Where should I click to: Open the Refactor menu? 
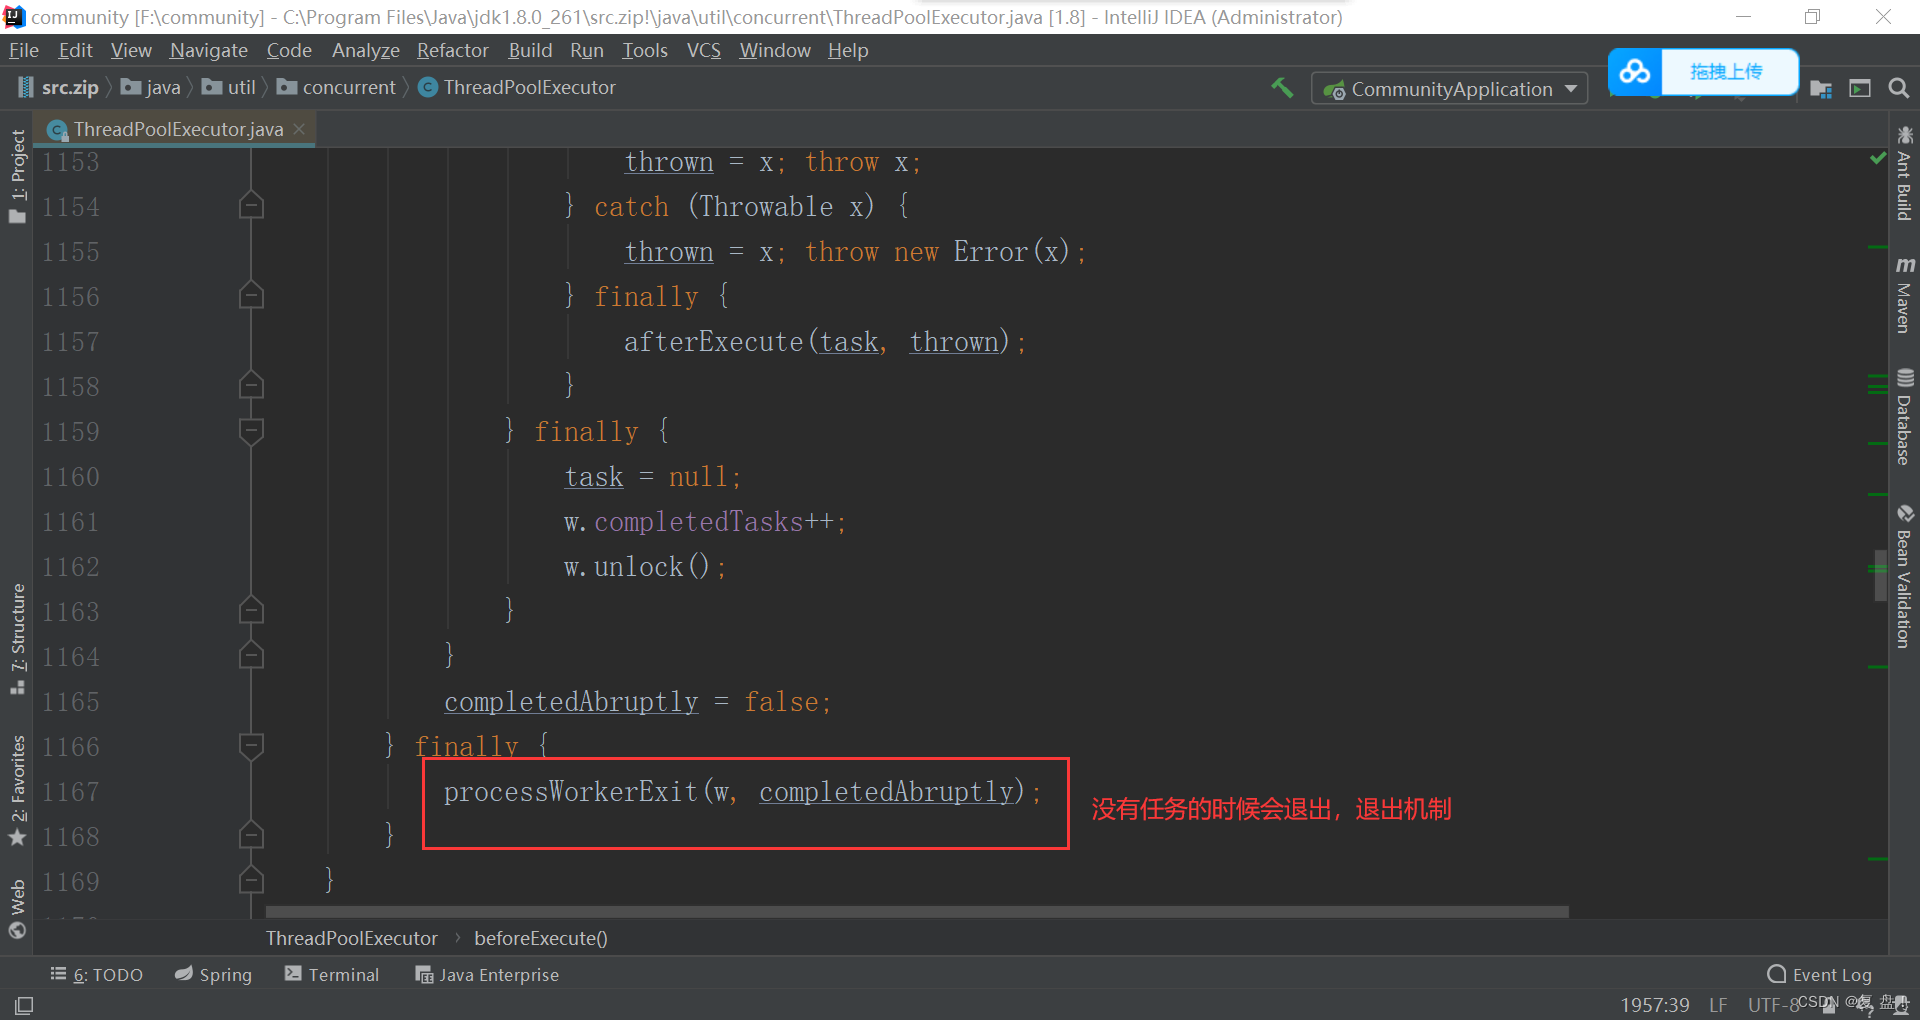click(453, 51)
